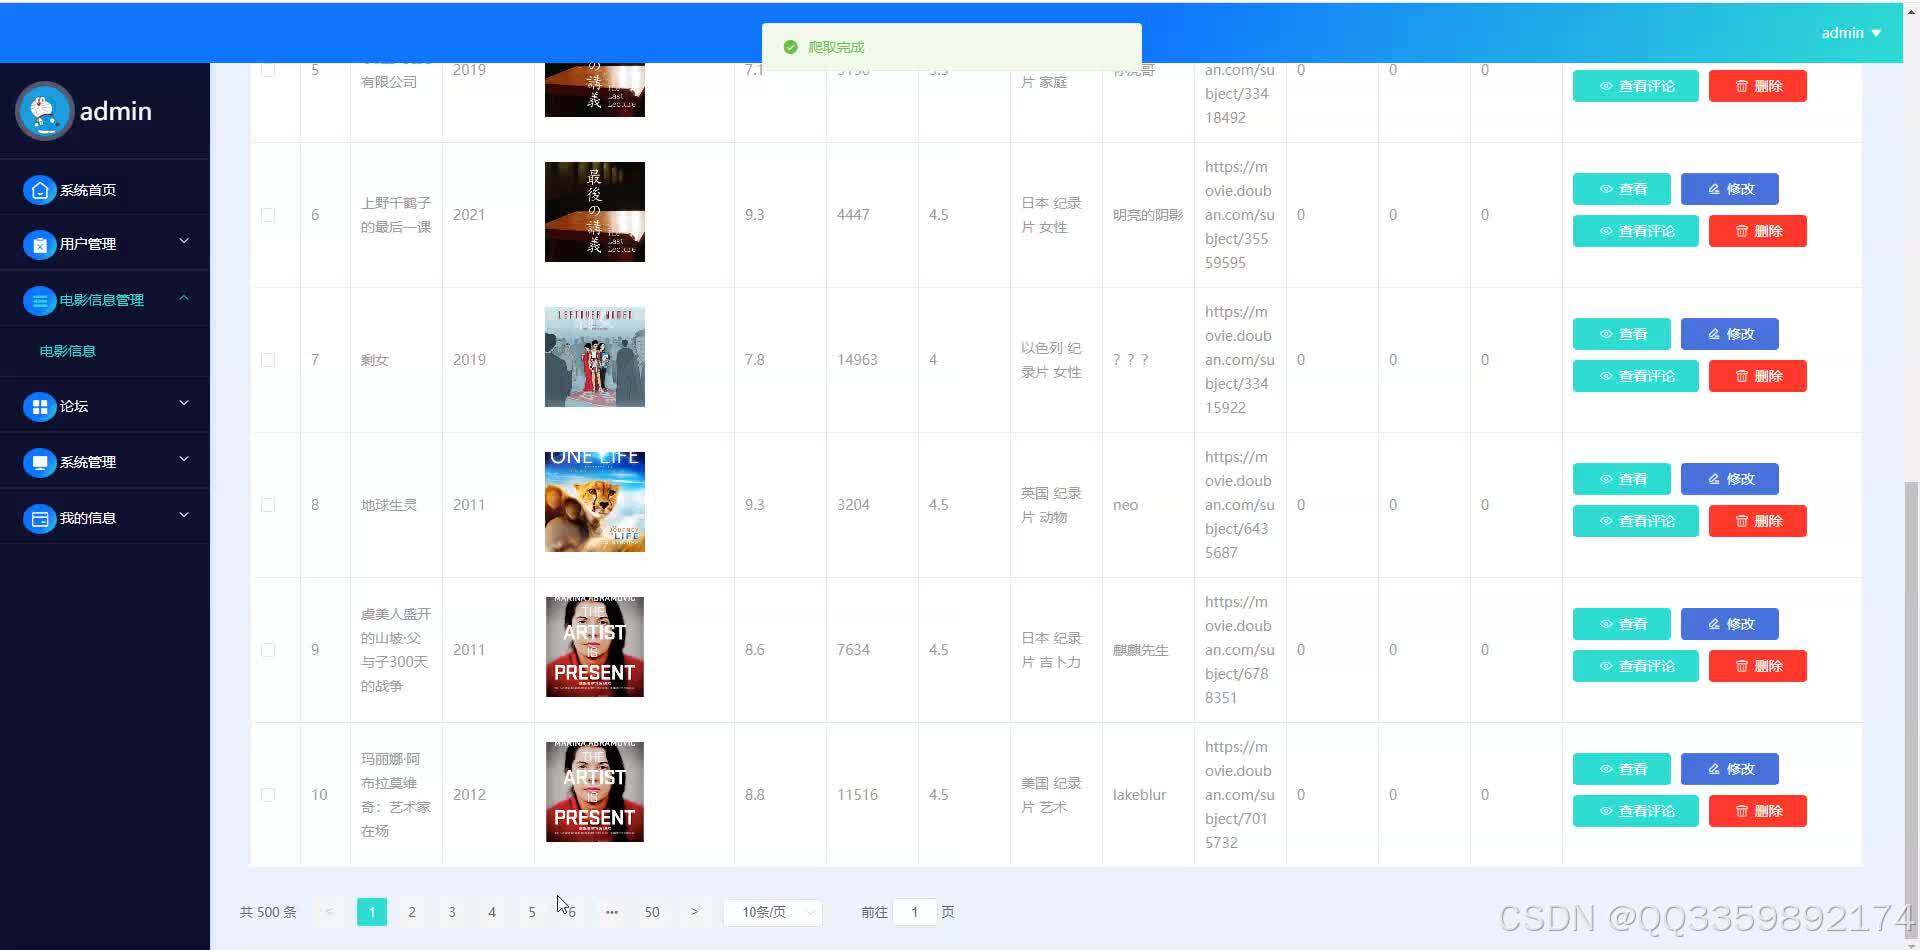
Task: Open poster thumbnail for 地球生灵
Action: (x=595, y=502)
